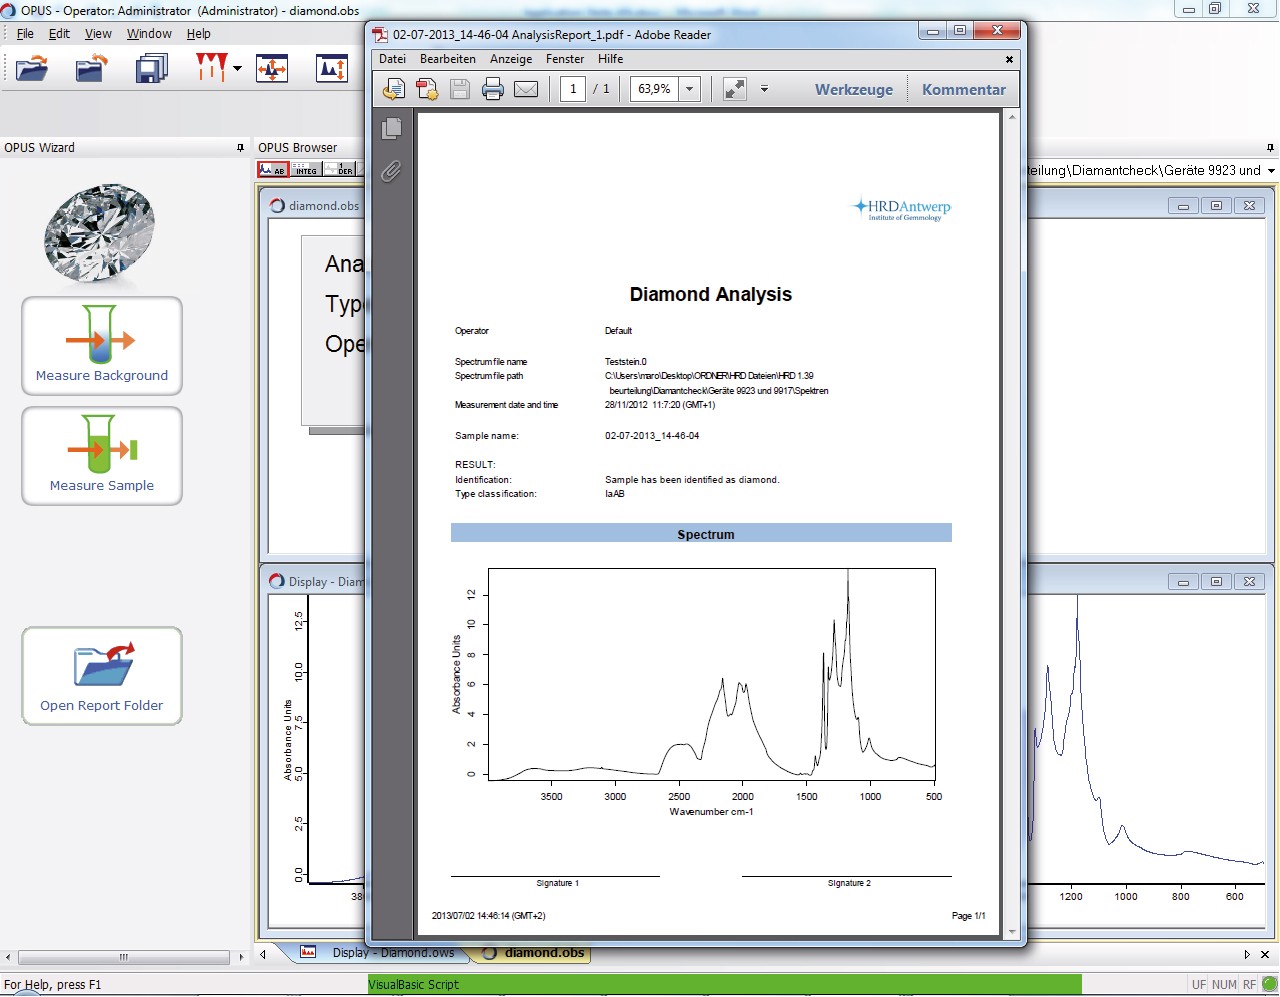1280x997 pixels.
Task: Switch to the Display - Diamond.ows tab
Action: pyautogui.click(x=393, y=952)
